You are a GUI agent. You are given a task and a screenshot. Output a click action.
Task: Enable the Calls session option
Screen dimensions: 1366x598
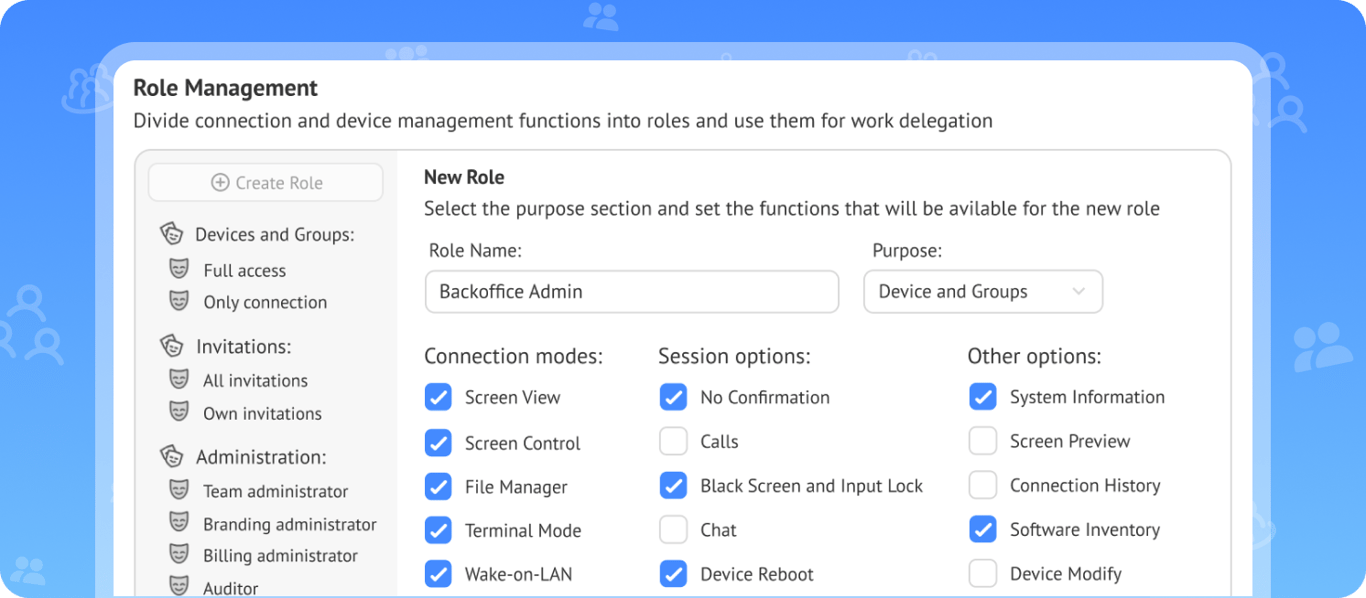pos(673,441)
